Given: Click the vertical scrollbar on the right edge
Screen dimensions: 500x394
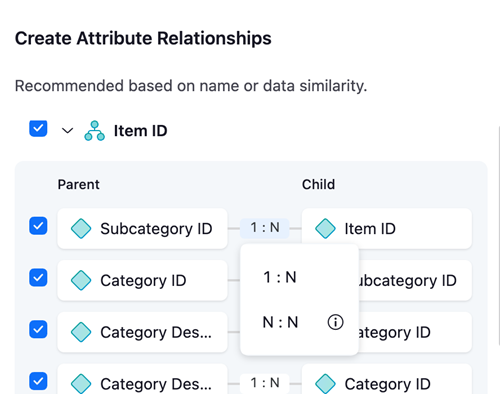Looking at the screenshot, I should [499, 236].
